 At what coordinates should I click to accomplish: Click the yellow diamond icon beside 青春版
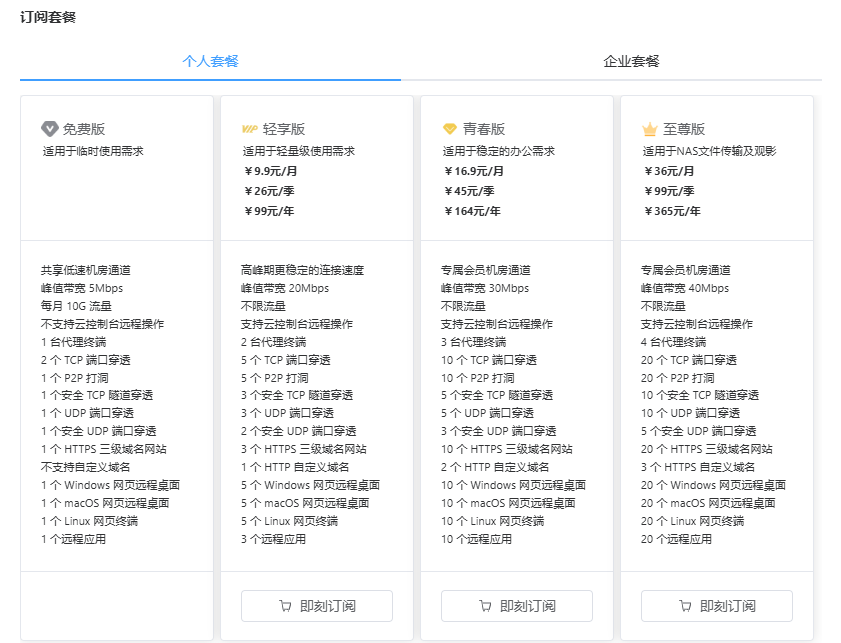click(449, 129)
